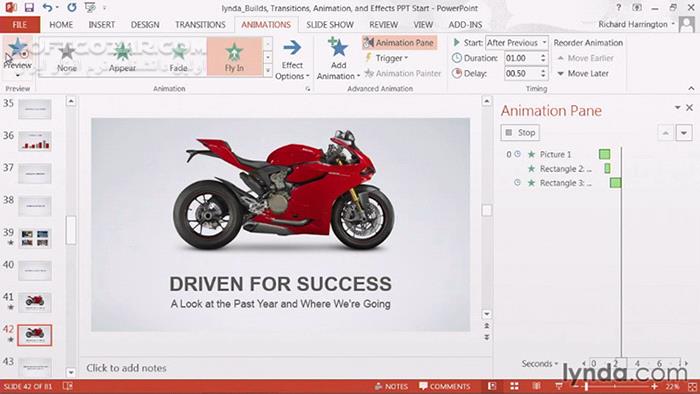Click the COMMENTS button in status bar

click(x=444, y=386)
